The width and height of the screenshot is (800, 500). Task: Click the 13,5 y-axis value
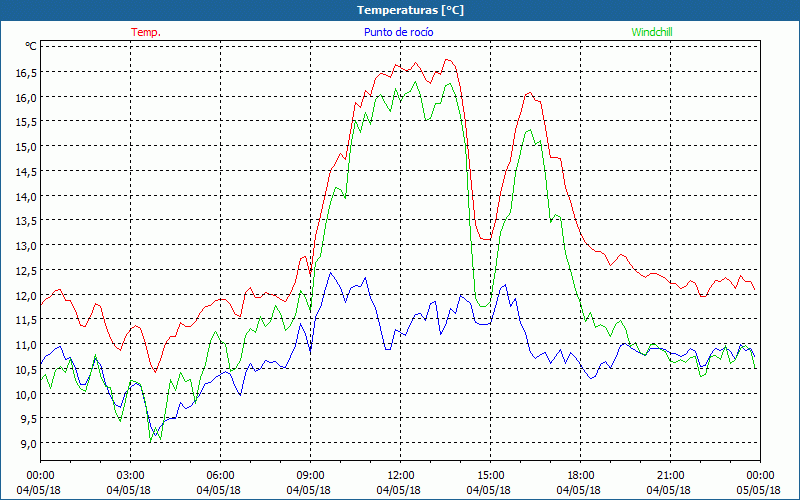(x=26, y=221)
